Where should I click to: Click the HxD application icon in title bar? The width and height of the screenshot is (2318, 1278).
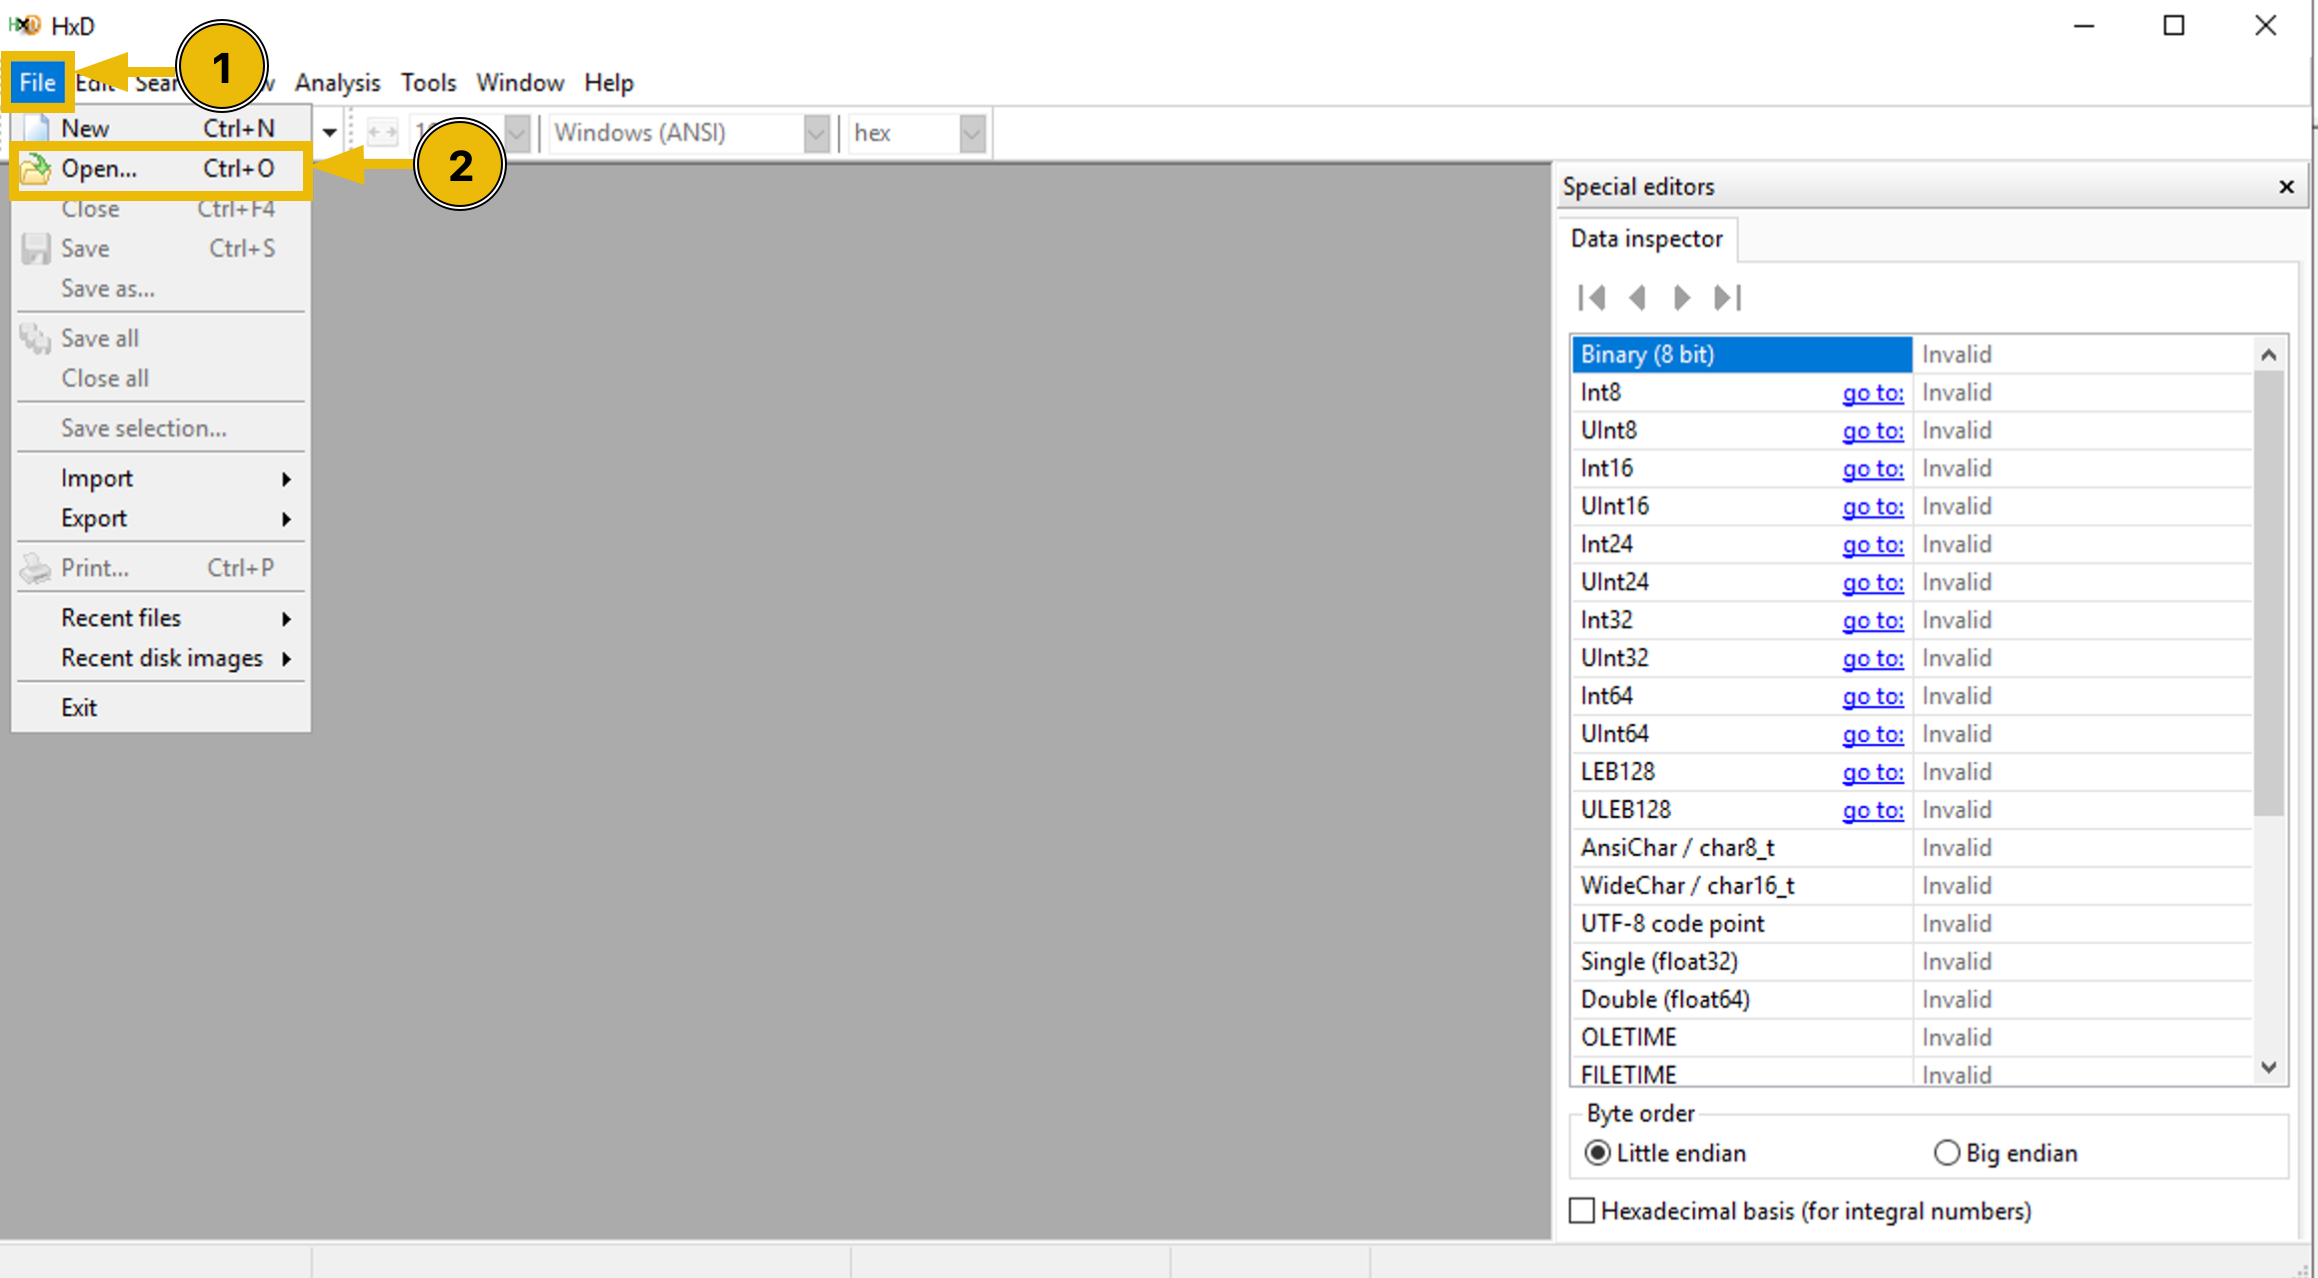[24, 25]
